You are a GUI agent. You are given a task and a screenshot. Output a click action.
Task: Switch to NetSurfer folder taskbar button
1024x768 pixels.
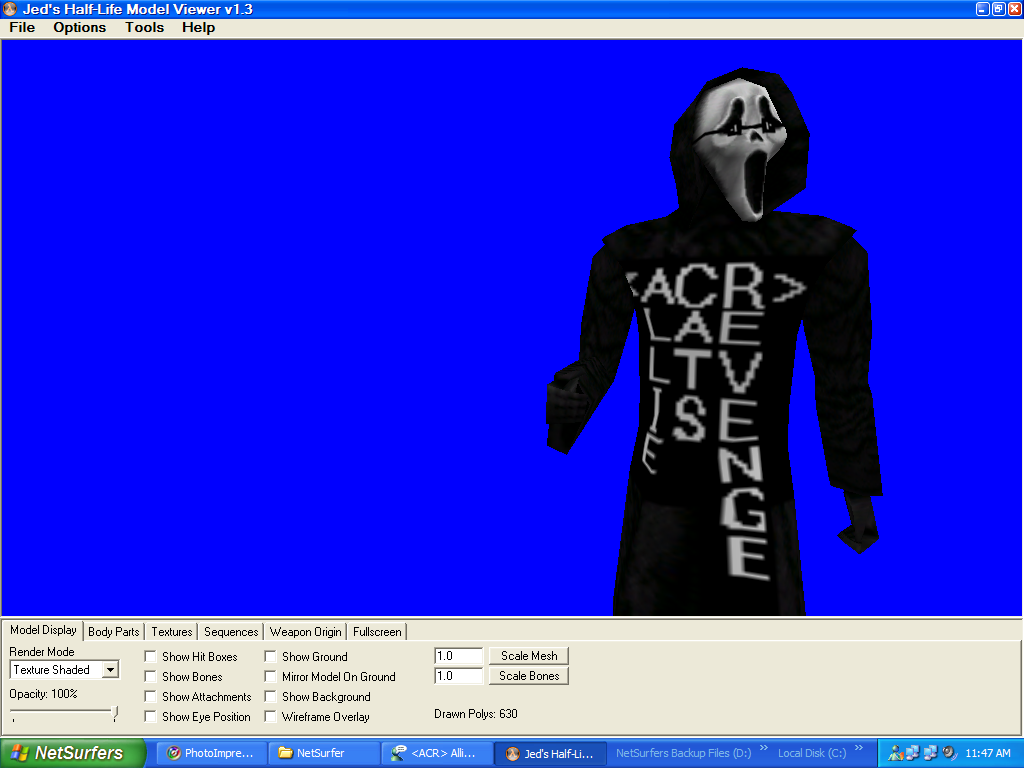pyautogui.click(x=324, y=753)
